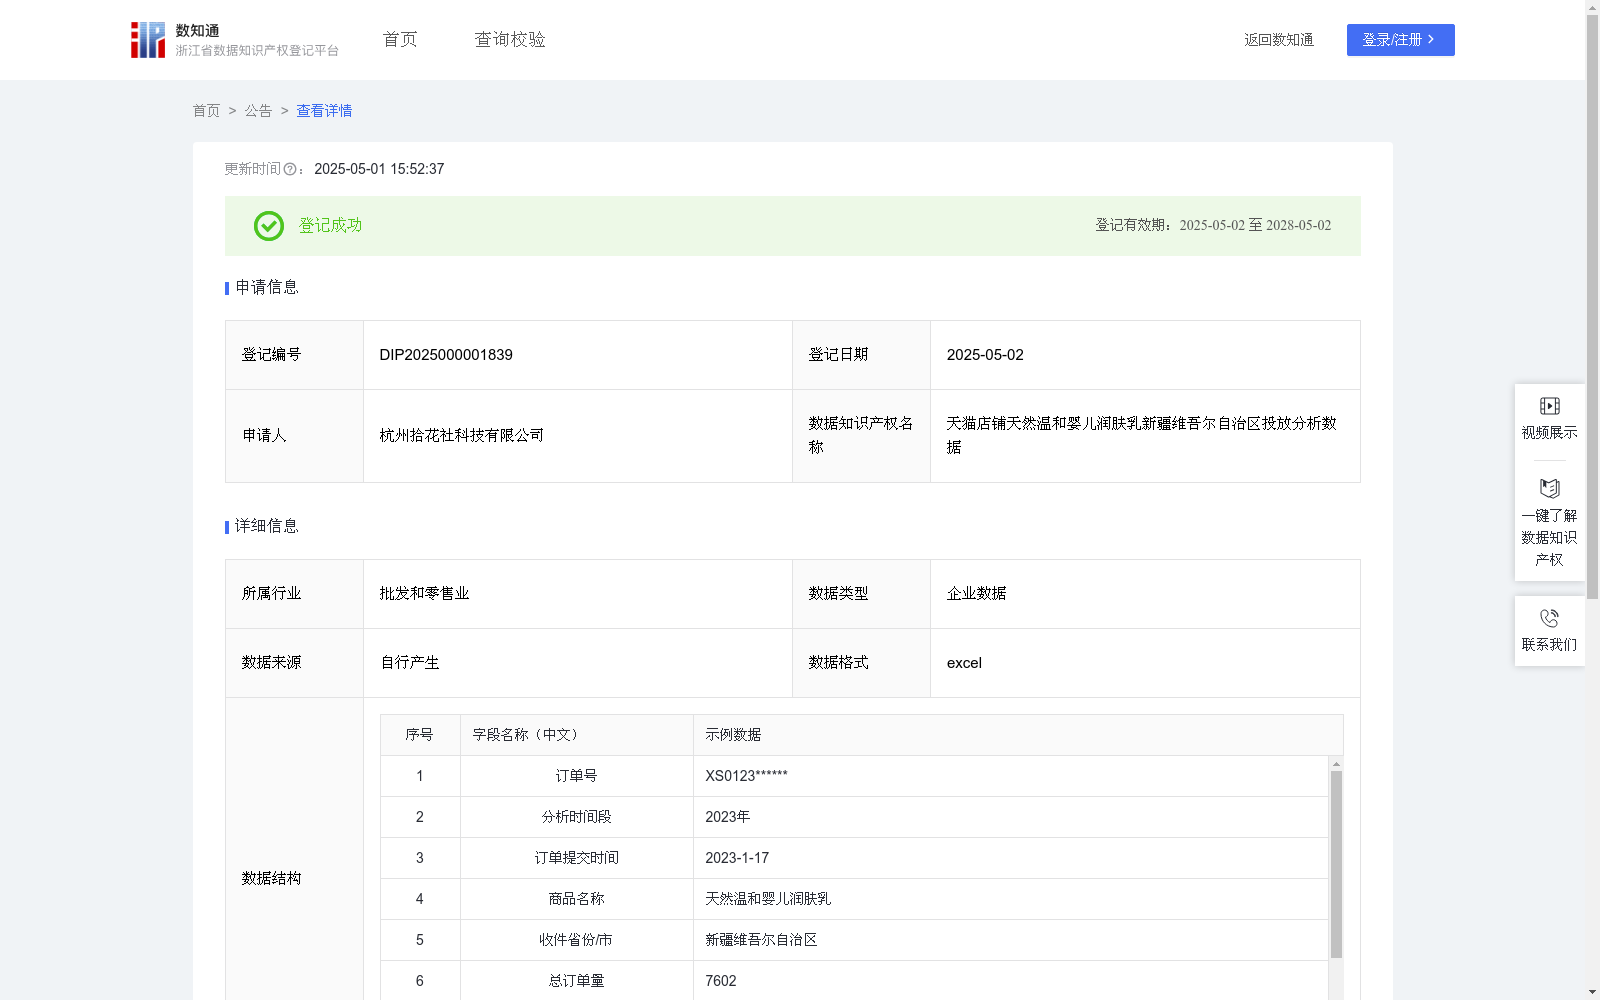Click the 数知通 platform logo
This screenshot has height=1000, width=1600.
point(234,40)
